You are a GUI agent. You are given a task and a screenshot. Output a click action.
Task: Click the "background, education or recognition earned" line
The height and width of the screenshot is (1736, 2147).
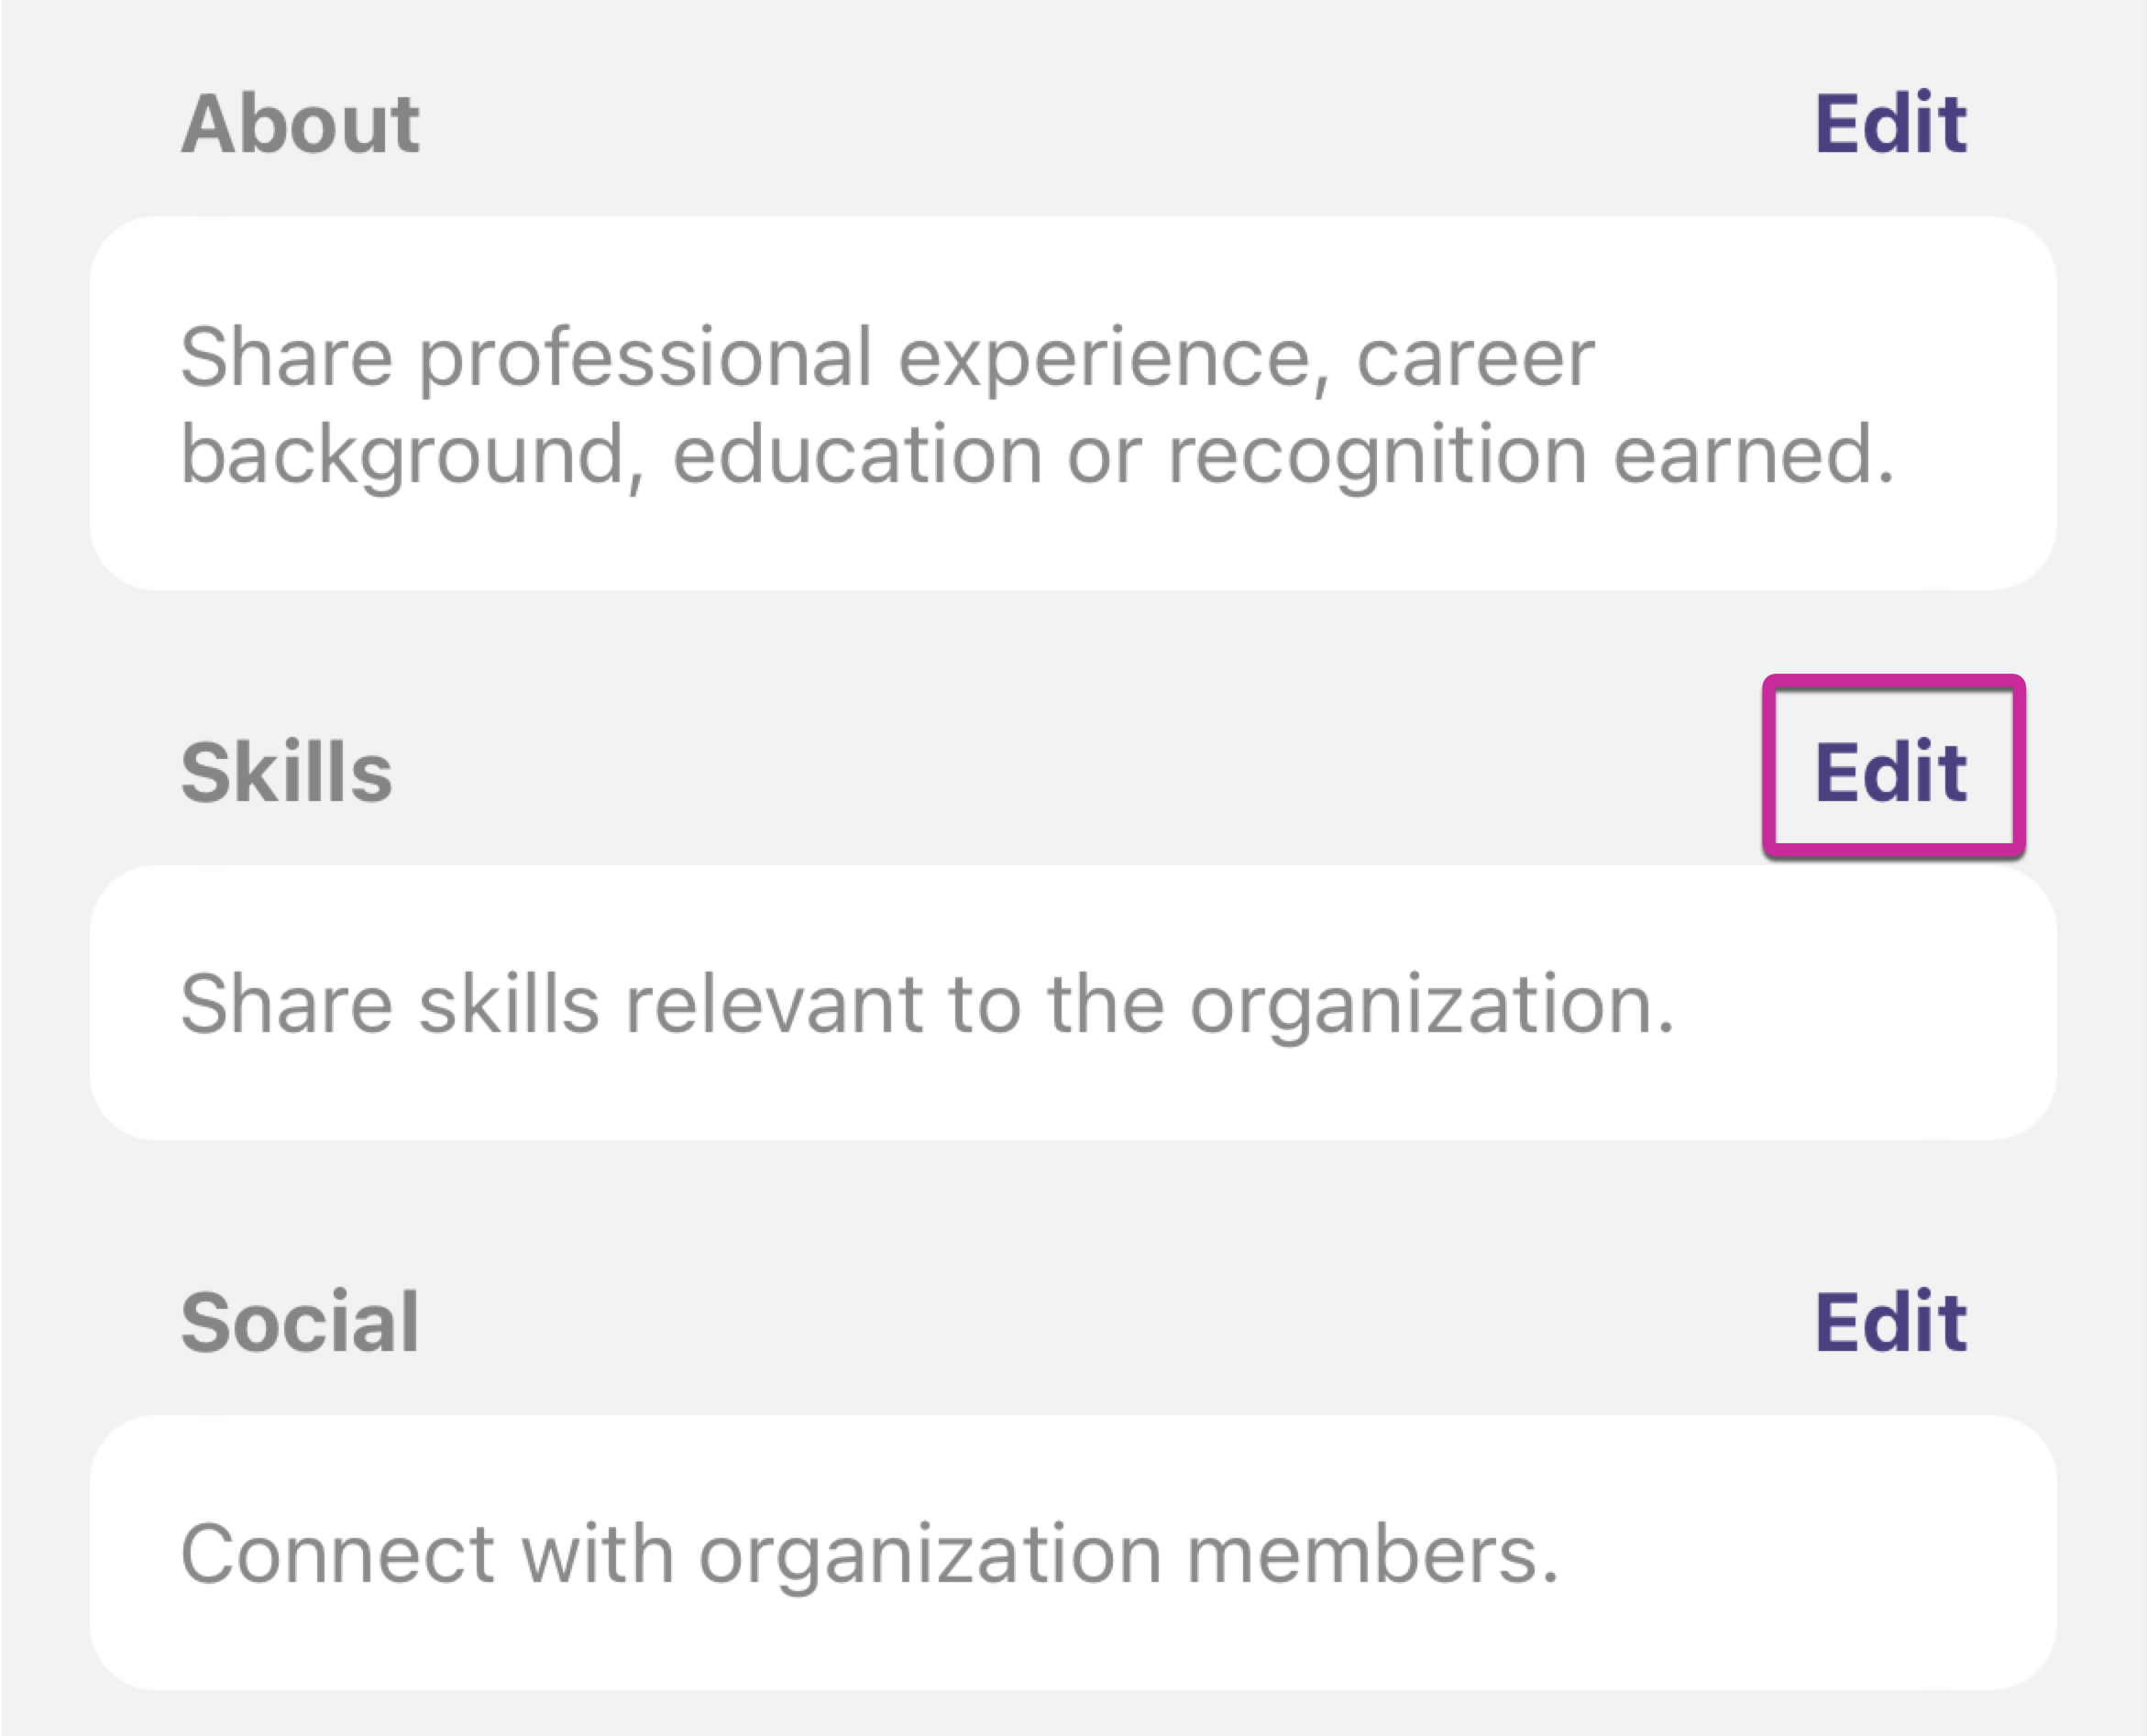(1036, 454)
